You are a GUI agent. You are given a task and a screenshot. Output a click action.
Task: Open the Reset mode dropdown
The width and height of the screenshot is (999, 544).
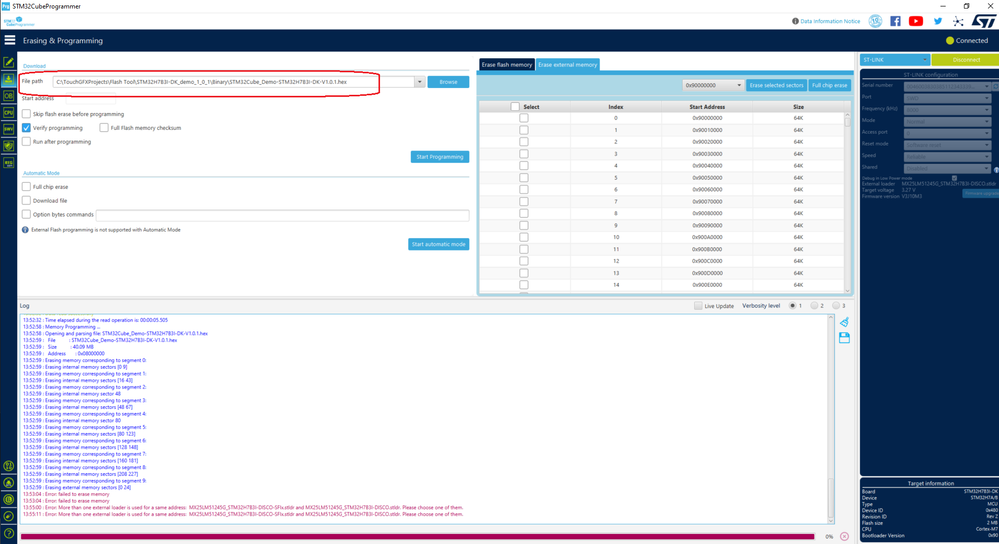tap(947, 144)
